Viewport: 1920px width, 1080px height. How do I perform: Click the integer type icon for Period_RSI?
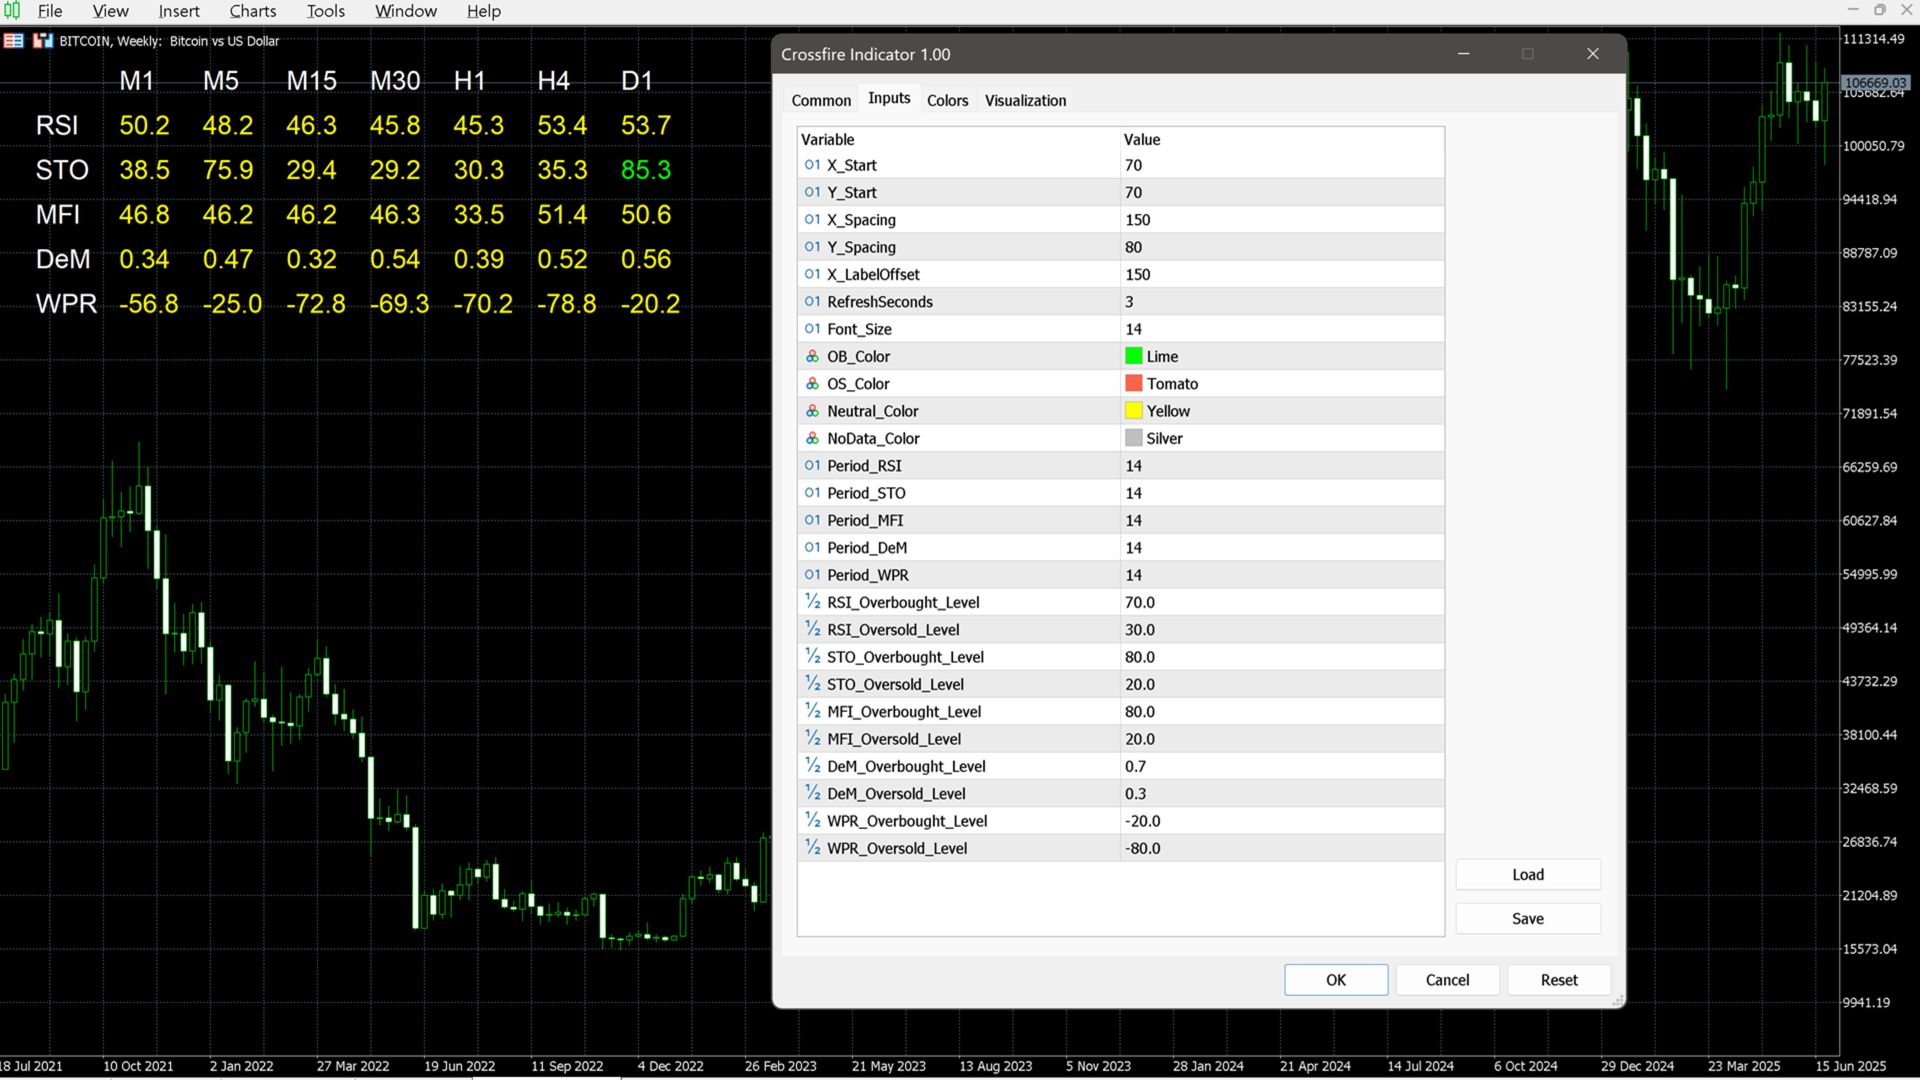[812, 465]
